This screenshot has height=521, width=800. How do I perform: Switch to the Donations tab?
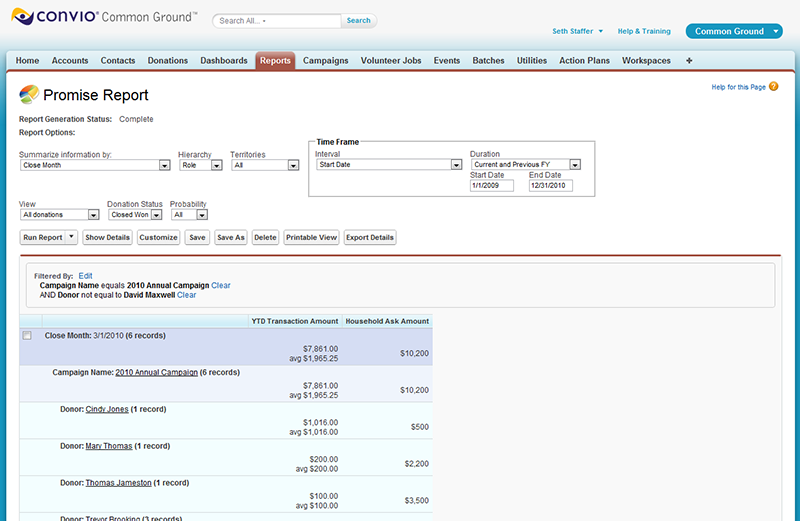pos(167,61)
